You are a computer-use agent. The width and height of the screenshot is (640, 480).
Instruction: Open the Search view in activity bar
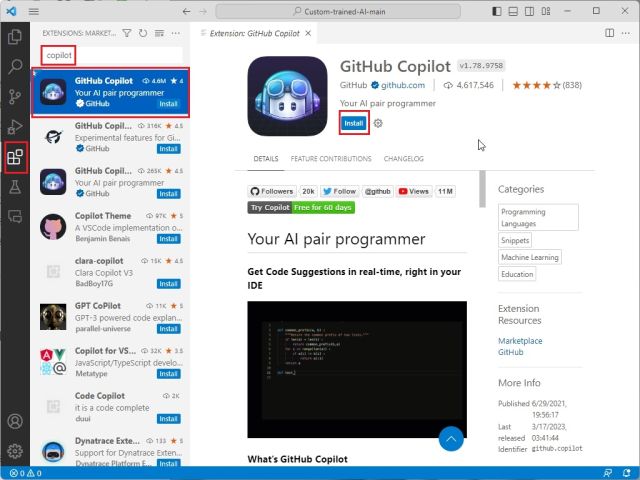tap(15, 67)
